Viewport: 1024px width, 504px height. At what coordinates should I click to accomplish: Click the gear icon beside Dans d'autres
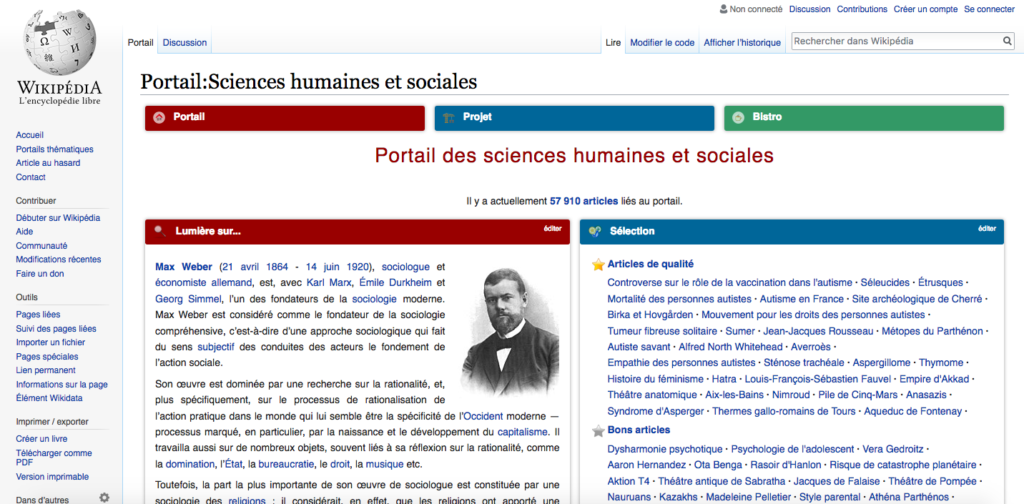[104, 497]
